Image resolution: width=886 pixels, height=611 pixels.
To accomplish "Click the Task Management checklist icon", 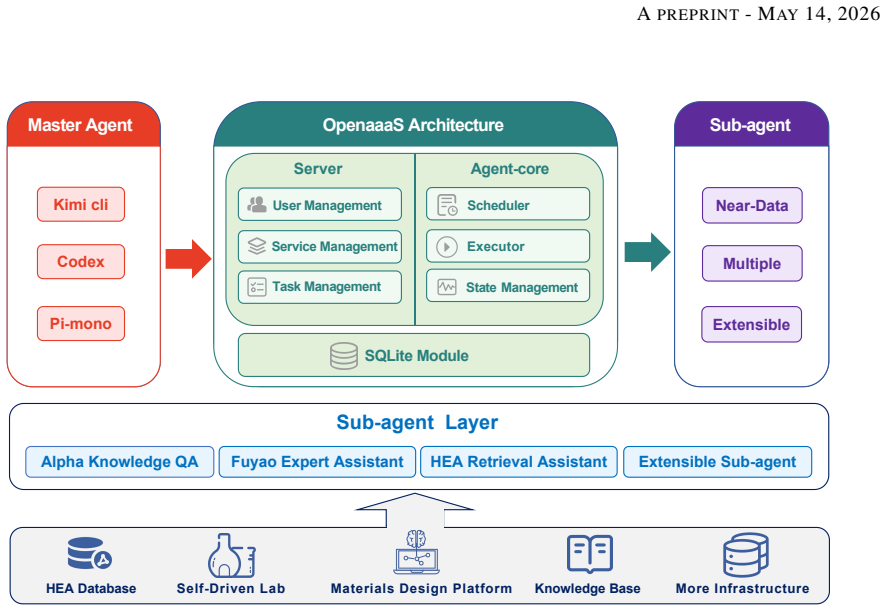I will click(x=257, y=287).
